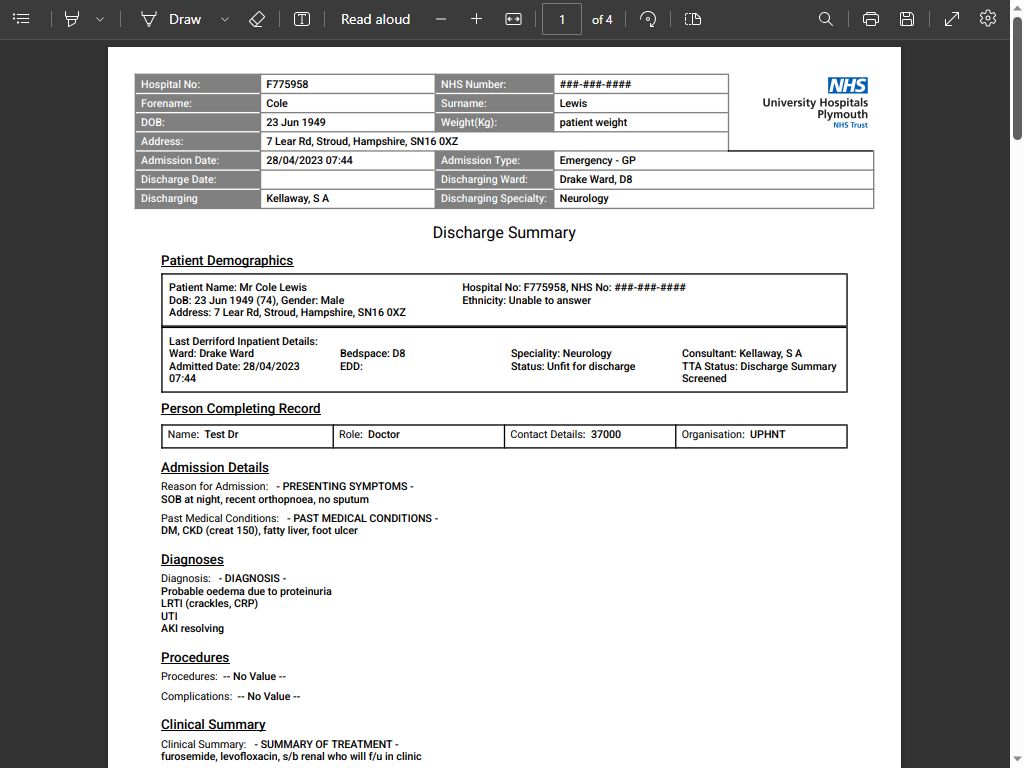Select the highlight tool
Image resolution: width=1024 pixels, height=768 pixels.
pos(72,19)
